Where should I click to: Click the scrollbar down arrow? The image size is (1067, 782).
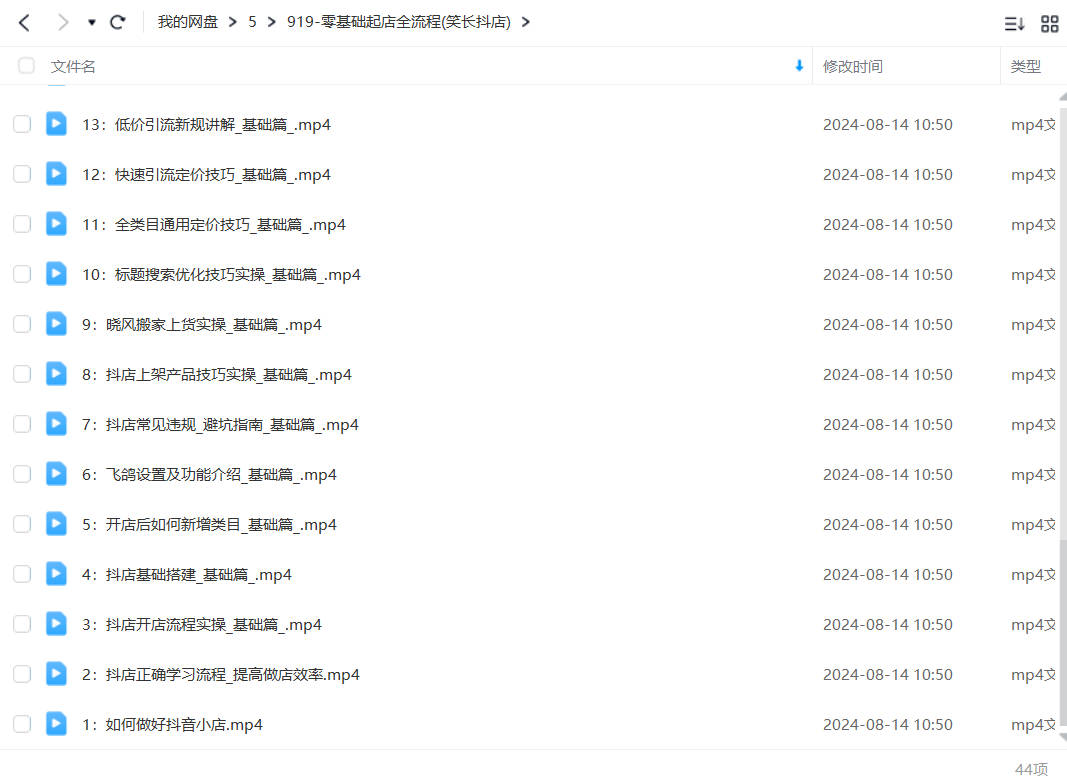1063,738
